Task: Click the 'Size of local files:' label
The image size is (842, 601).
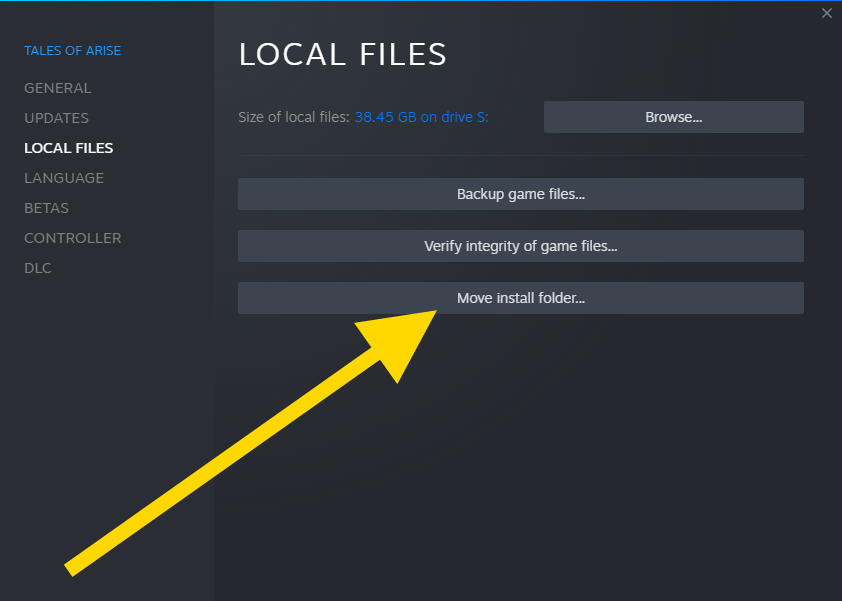Action: 294,117
